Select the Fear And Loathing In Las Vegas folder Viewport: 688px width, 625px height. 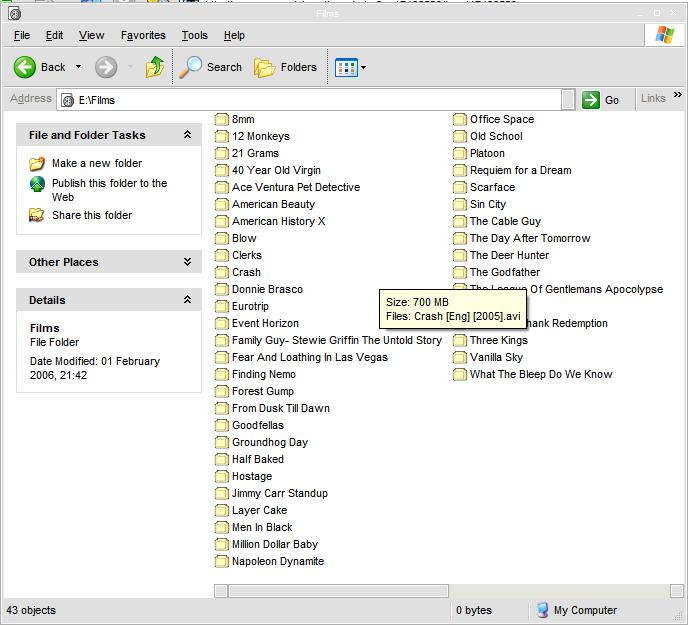click(310, 357)
